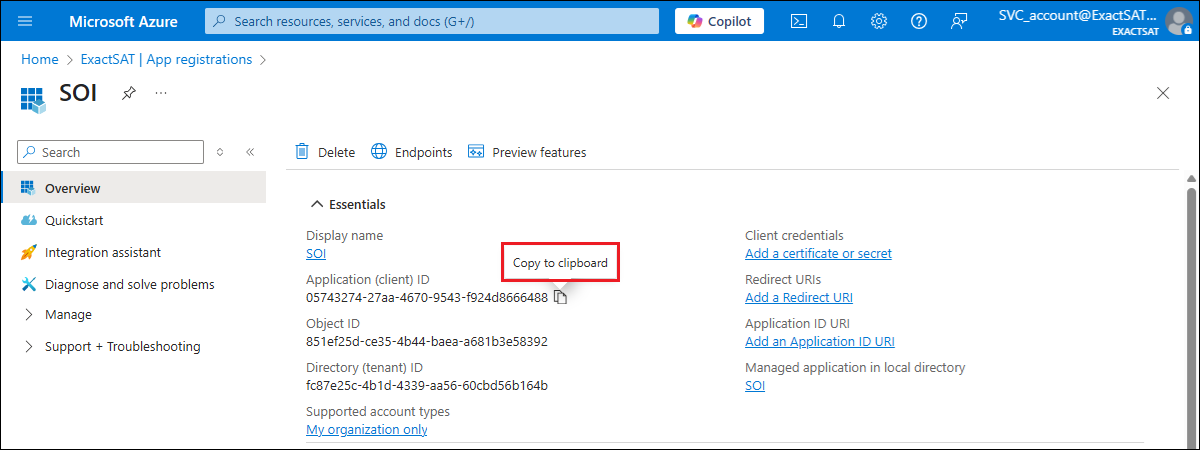The image size is (1200, 450).
Task: Click Add a certificate or secret link
Action: click(818, 254)
